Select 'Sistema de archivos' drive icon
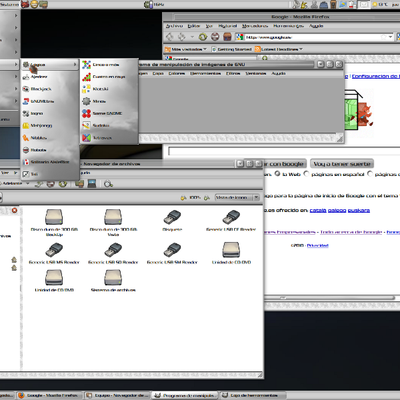Viewport: 400px width, 400px height. (x=113, y=281)
